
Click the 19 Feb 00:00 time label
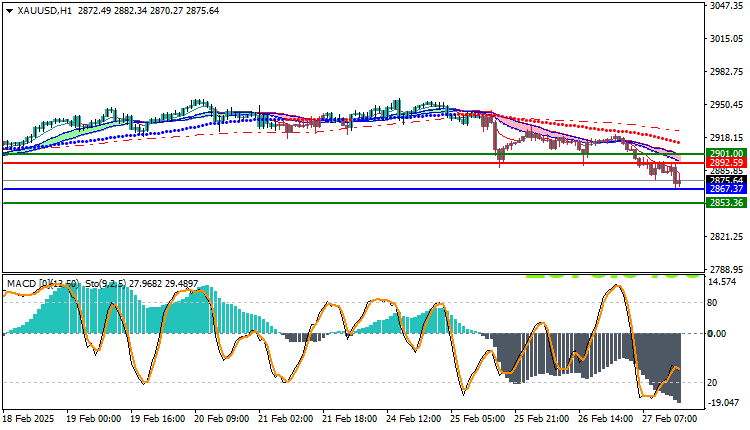(x=94, y=419)
